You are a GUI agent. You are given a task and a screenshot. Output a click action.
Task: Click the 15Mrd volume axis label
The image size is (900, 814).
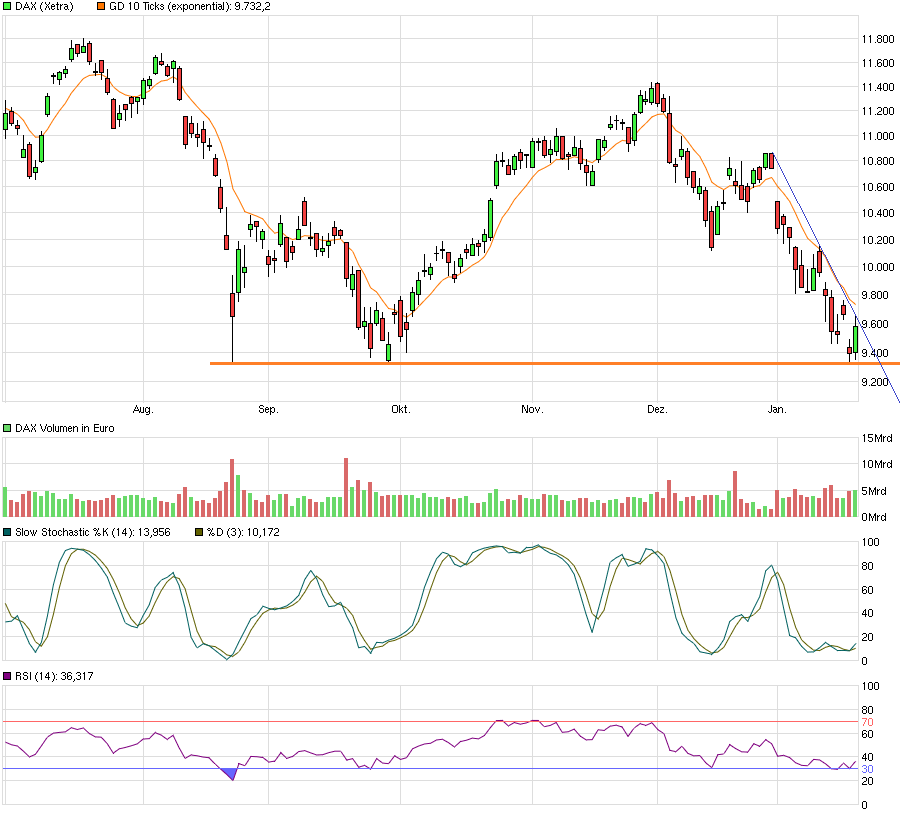(x=876, y=439)
